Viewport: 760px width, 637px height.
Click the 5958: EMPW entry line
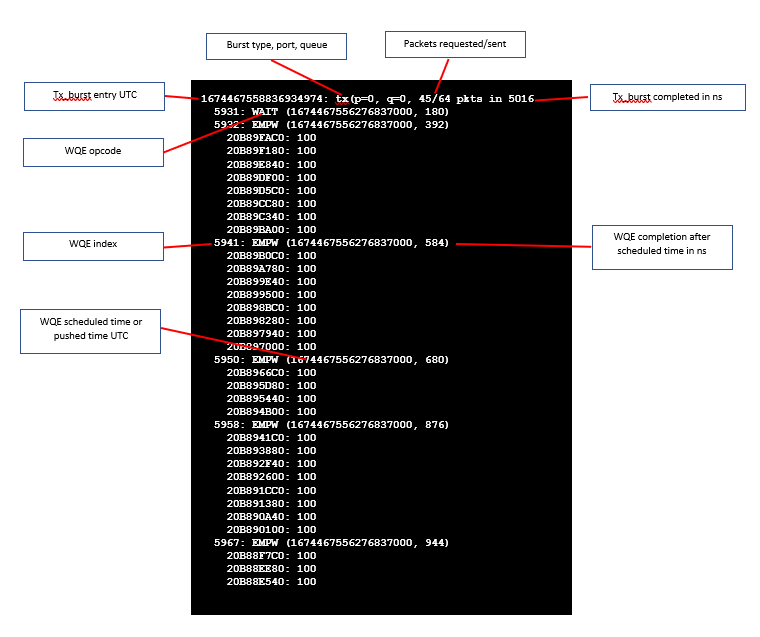pyautogui.click(x=331, y=425)
